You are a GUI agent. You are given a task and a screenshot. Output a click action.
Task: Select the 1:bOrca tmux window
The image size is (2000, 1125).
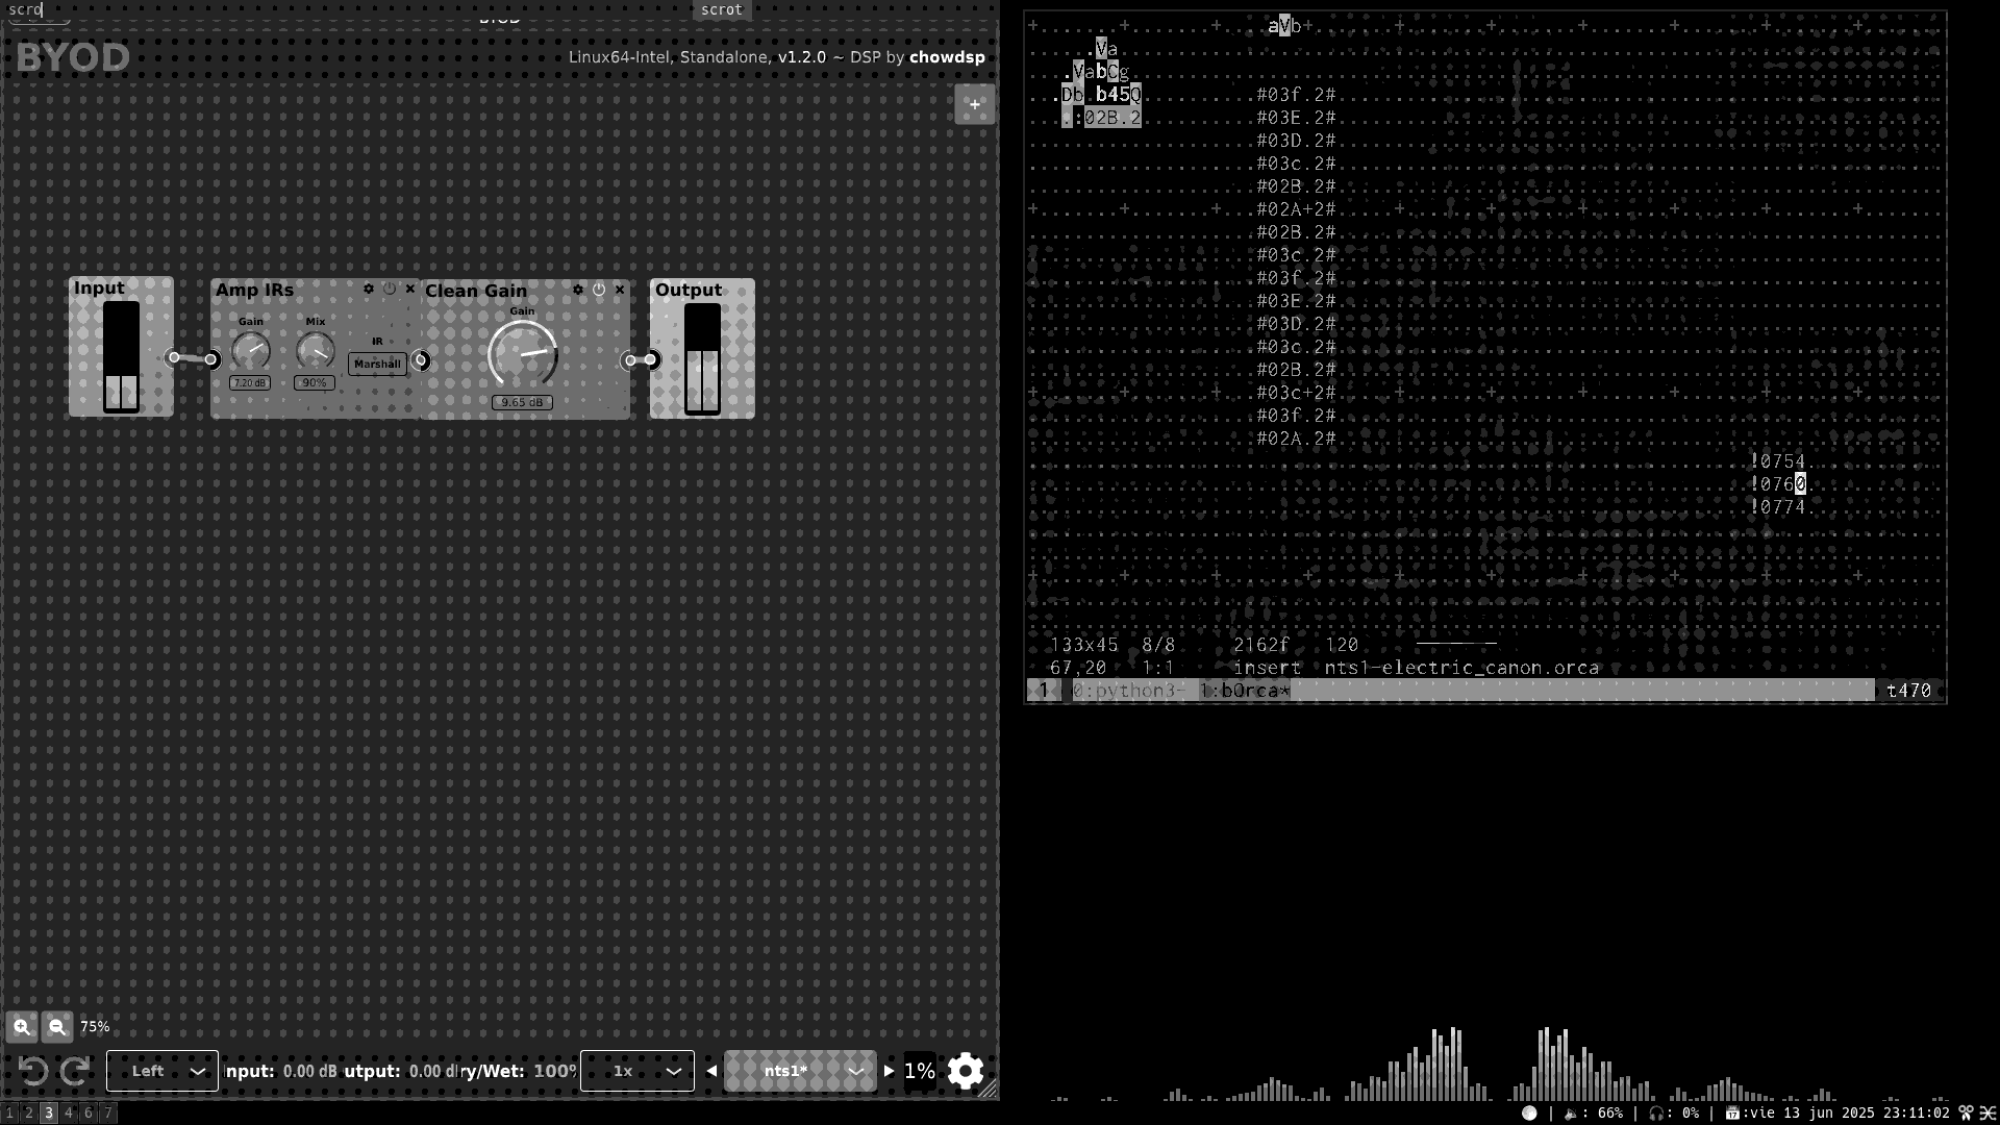[1245, 690]
